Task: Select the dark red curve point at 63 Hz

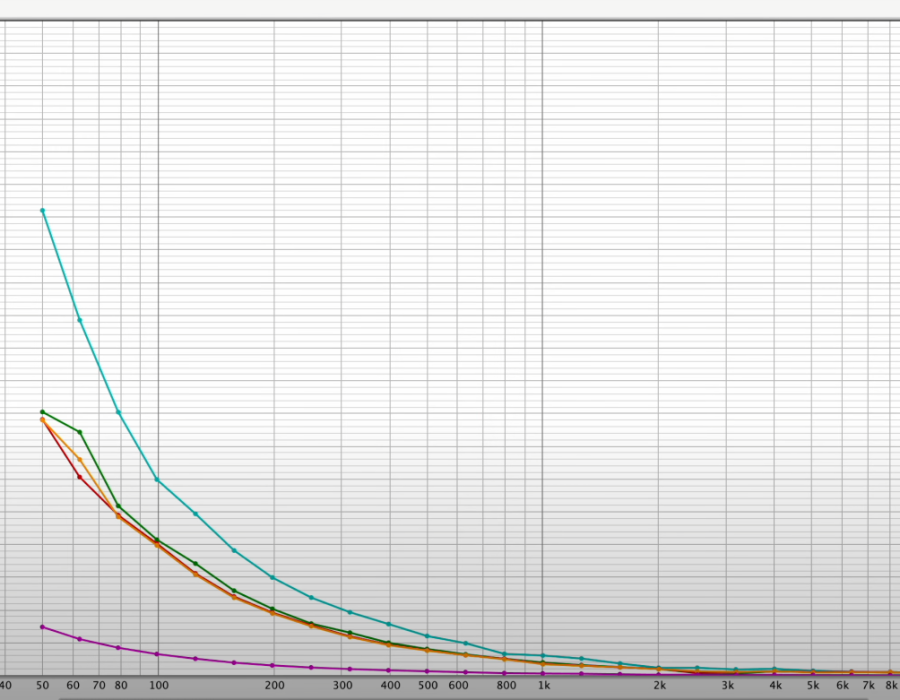Action: pos(80,477)
